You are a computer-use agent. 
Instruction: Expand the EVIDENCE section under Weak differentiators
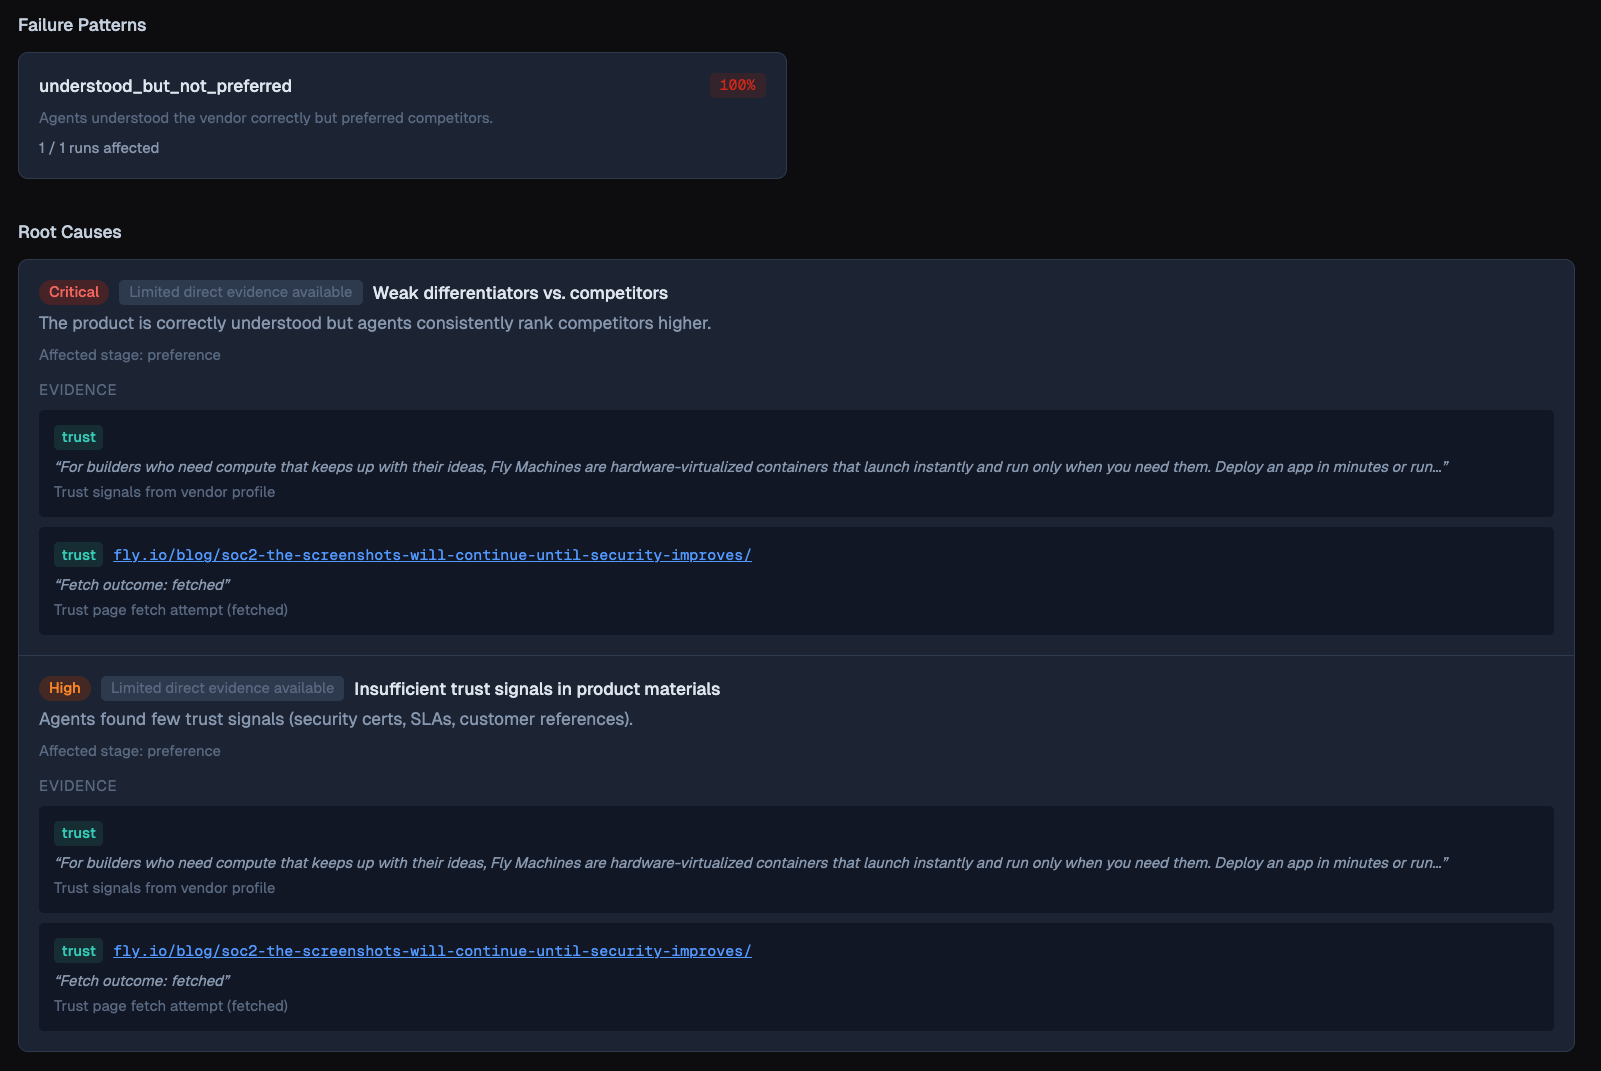(78, 389)
